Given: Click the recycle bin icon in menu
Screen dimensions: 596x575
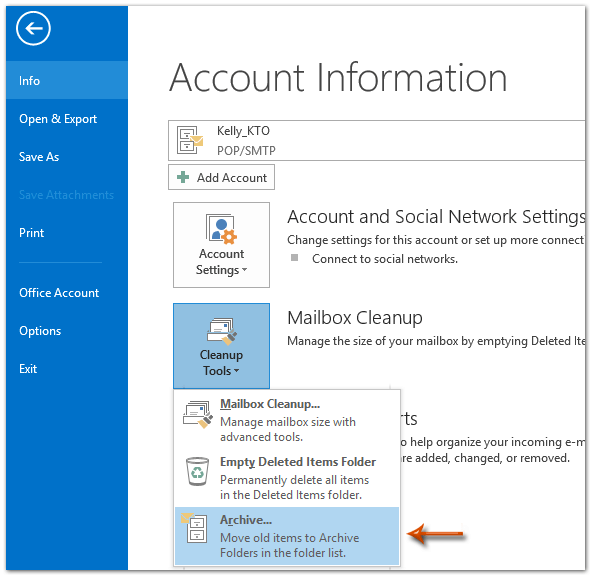Looking at the screenshot, I should [x=197, y=471].
